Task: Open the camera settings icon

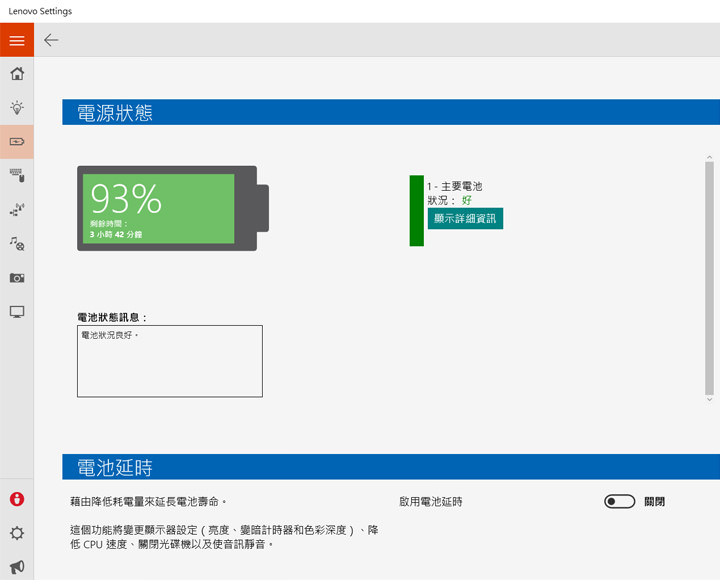Action: (x=17, y=278)
